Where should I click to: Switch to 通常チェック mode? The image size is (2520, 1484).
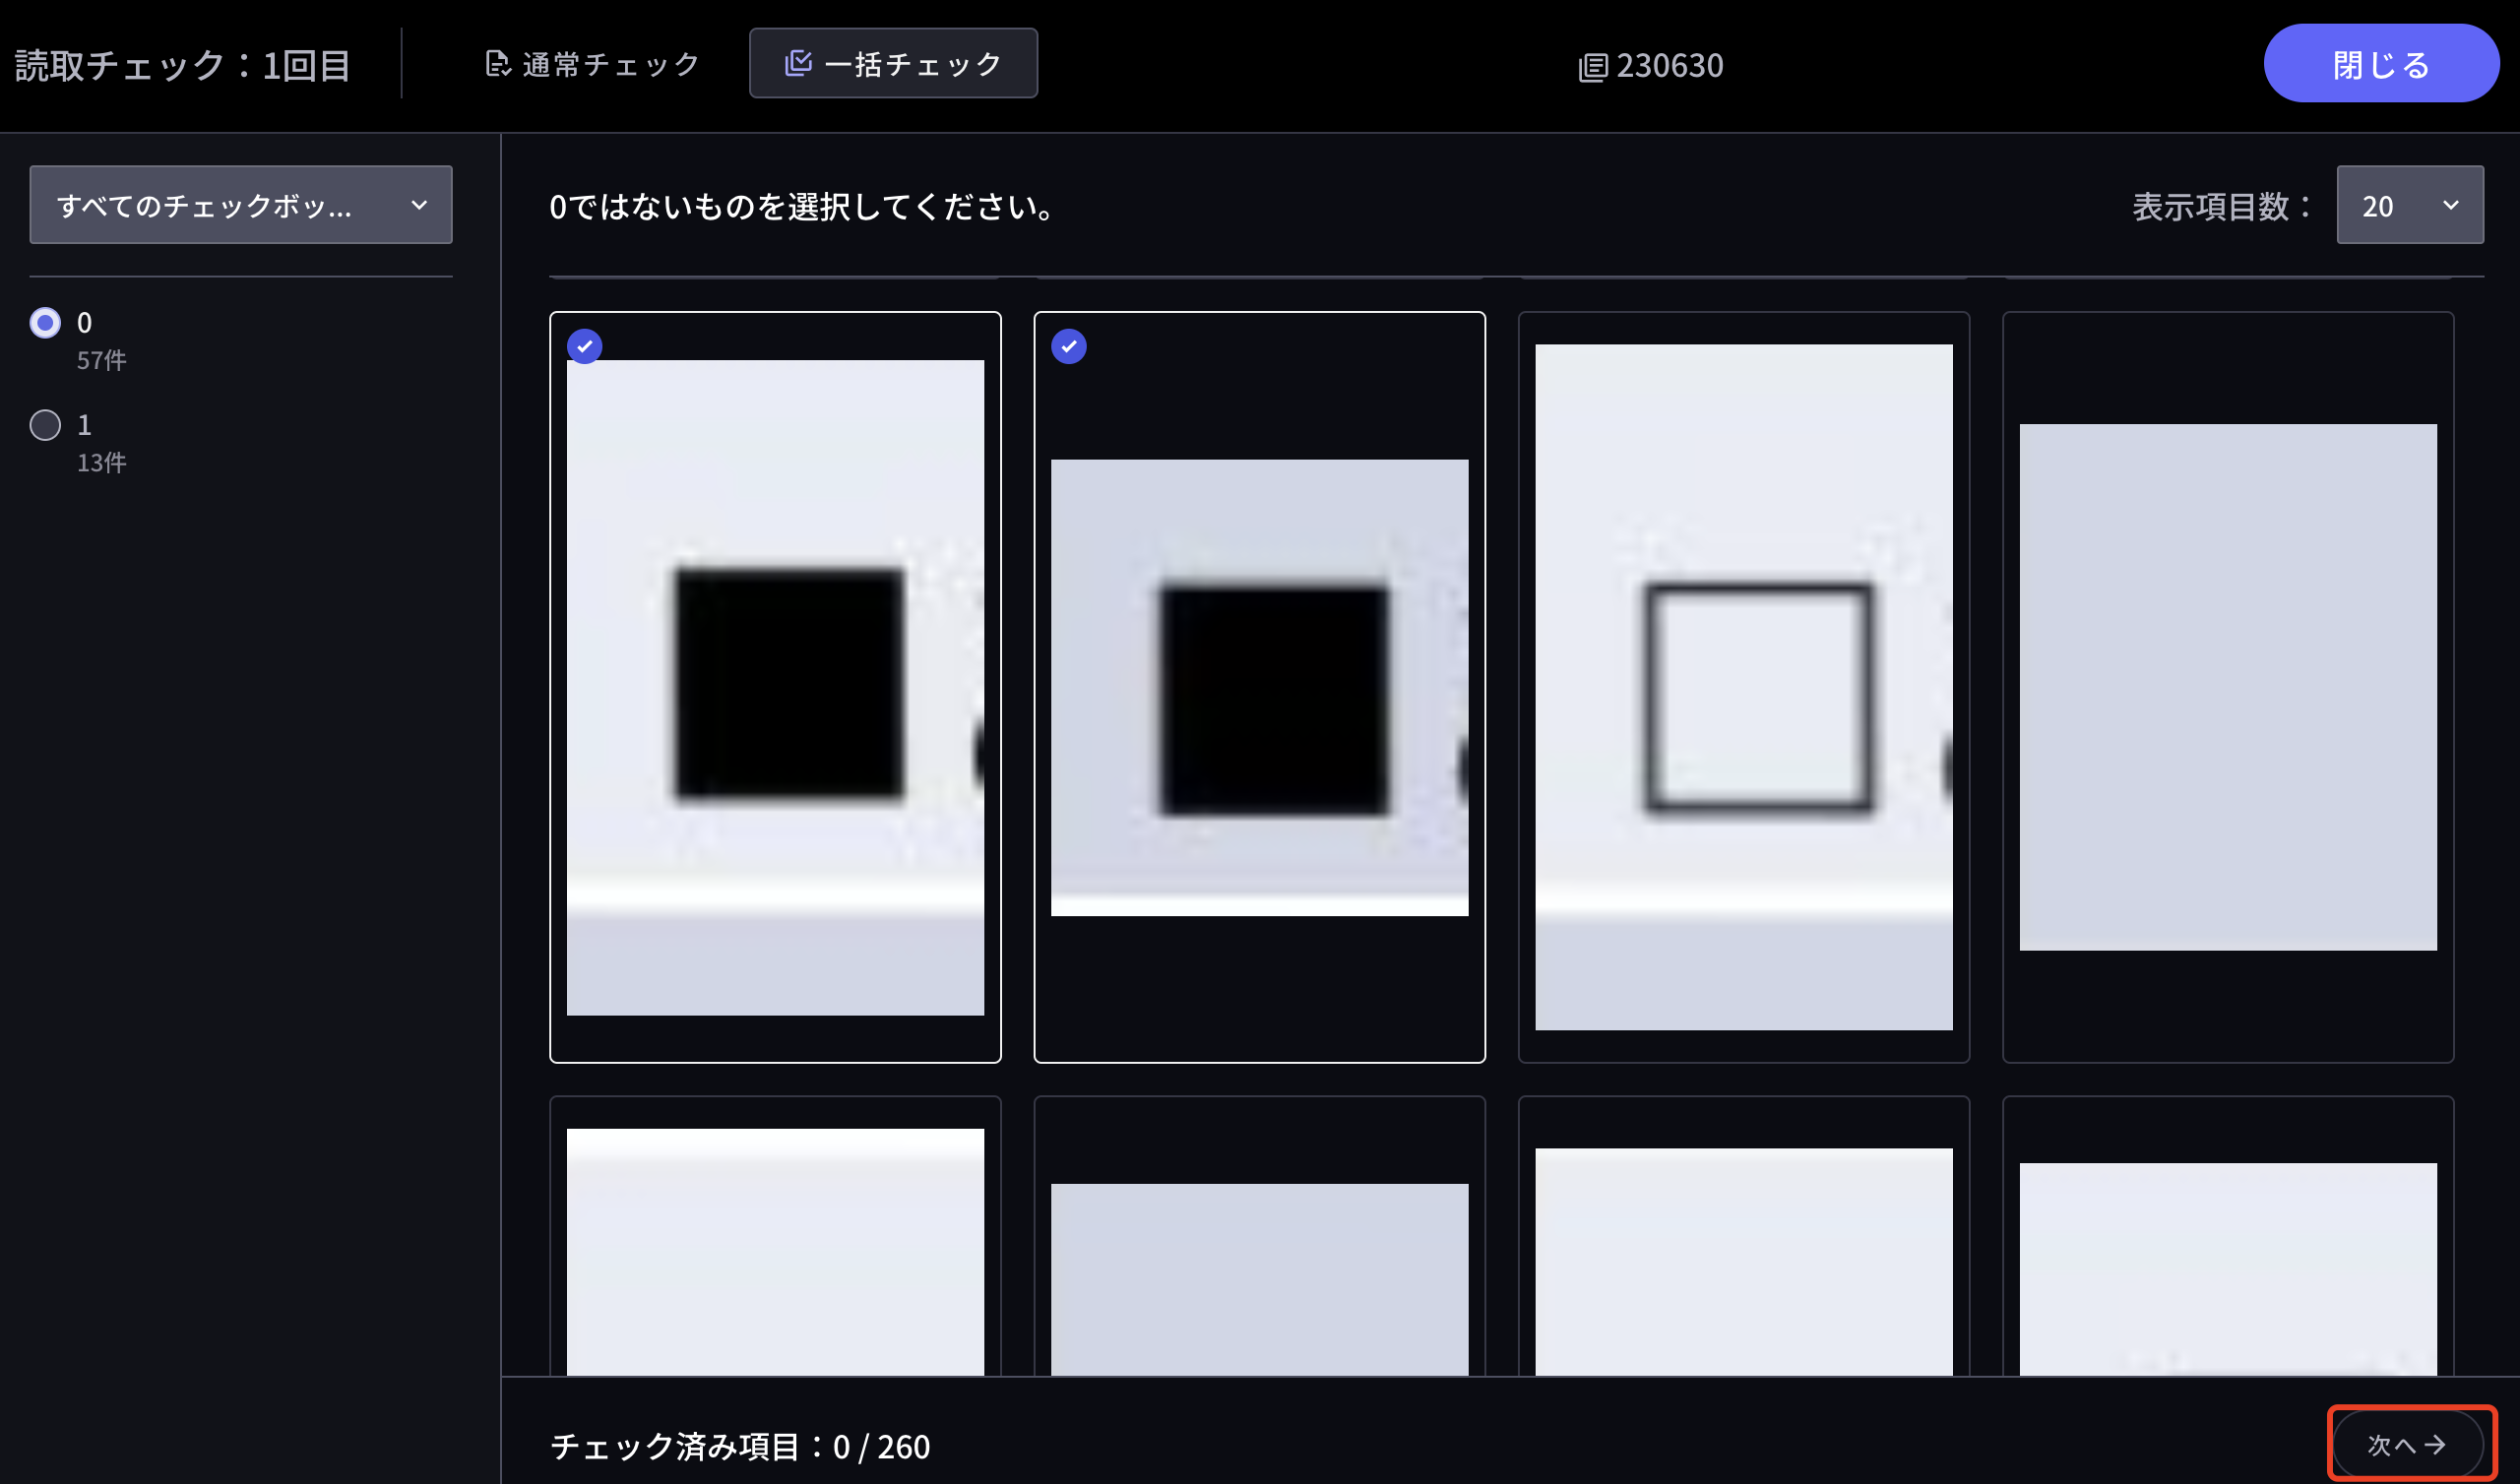(x=590, y=62)
